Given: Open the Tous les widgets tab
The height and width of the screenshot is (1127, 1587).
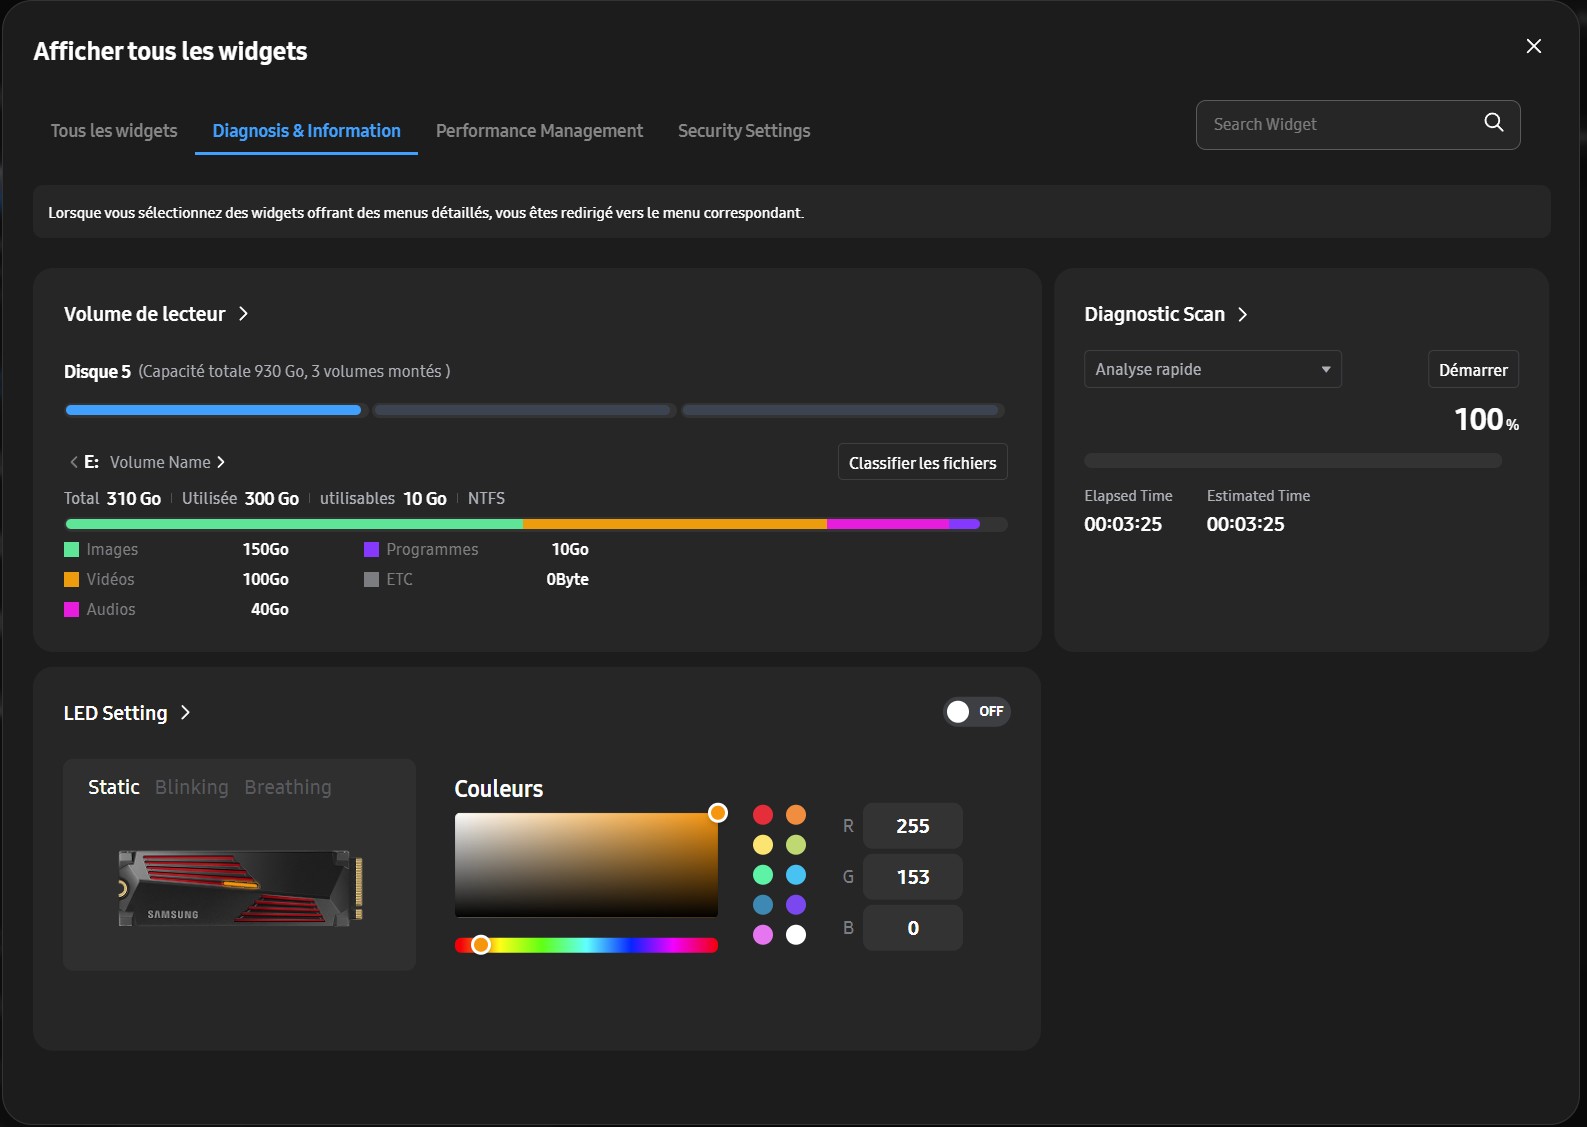Looking at the screenshot, I should tap(114, 131).
